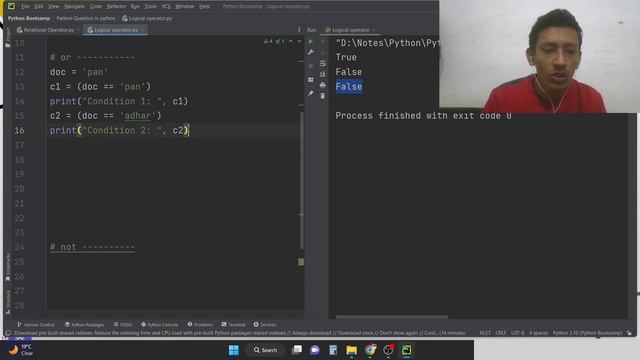Open the Project tool window sidebar button
The height and width of the screenshot is (360, 640).
pos(8,37)
